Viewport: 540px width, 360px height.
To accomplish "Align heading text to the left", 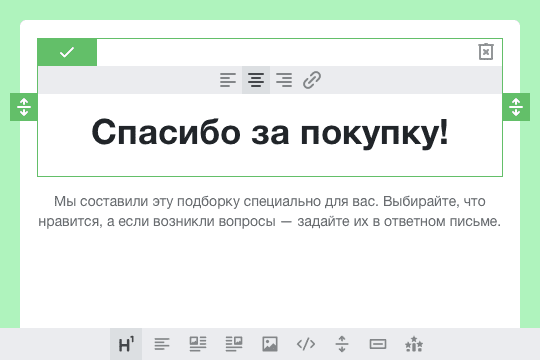I will [x=228, y=80].
